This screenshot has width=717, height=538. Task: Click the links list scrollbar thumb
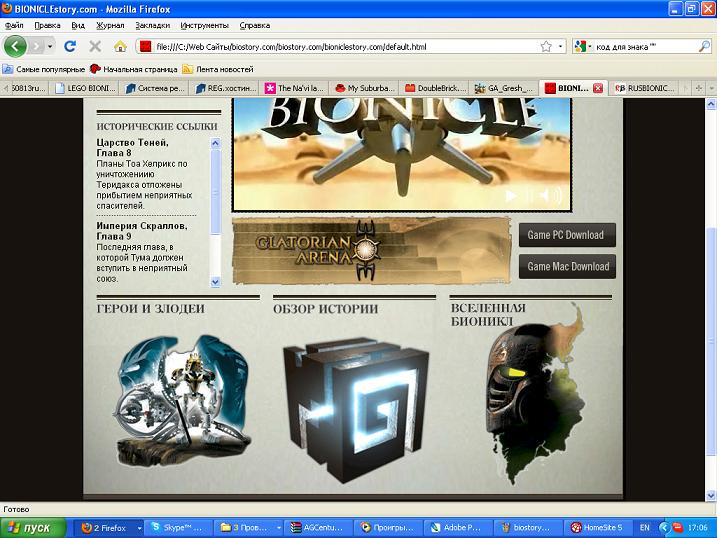coord(215,192)
